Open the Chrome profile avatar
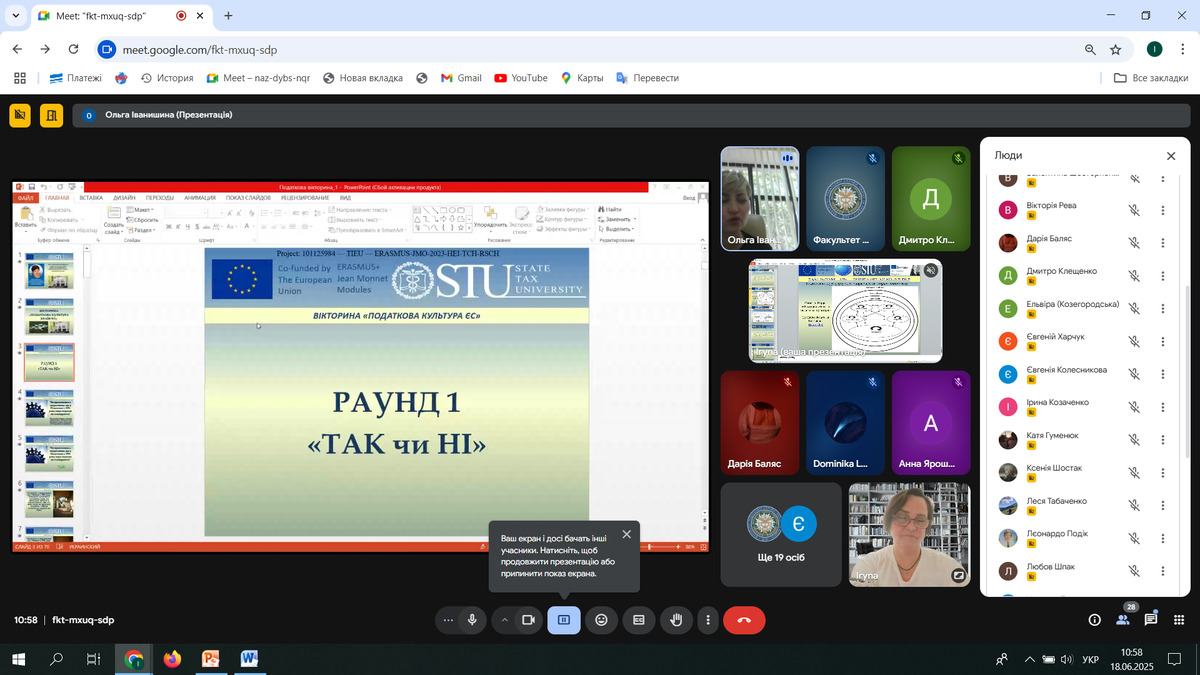 coord(1154,49)
